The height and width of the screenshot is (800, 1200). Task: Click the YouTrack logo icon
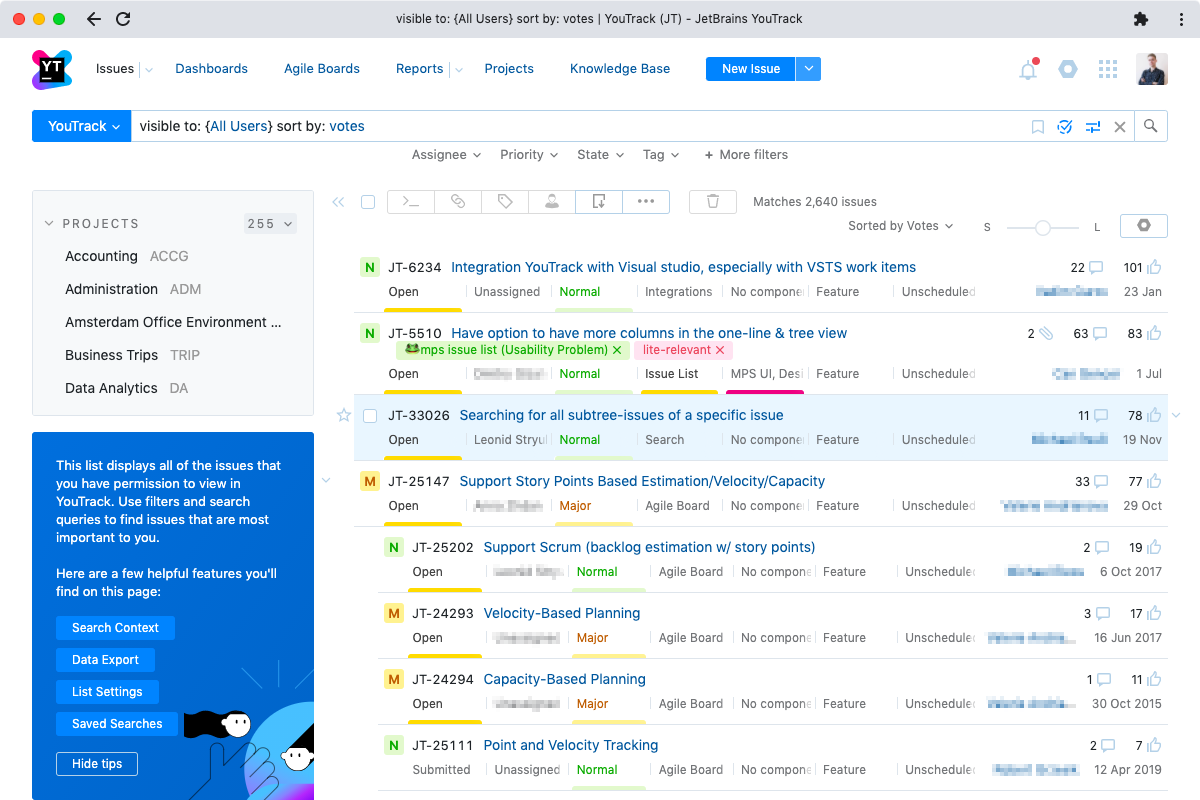(x=52, y=68)
